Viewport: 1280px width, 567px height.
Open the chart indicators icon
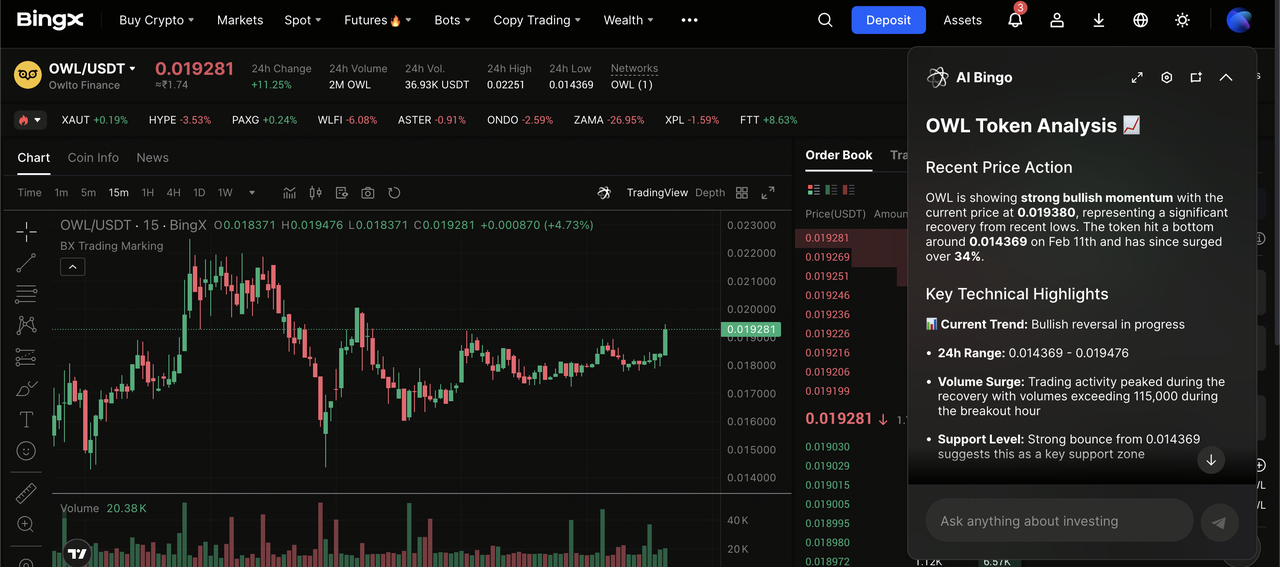[290, 193]
